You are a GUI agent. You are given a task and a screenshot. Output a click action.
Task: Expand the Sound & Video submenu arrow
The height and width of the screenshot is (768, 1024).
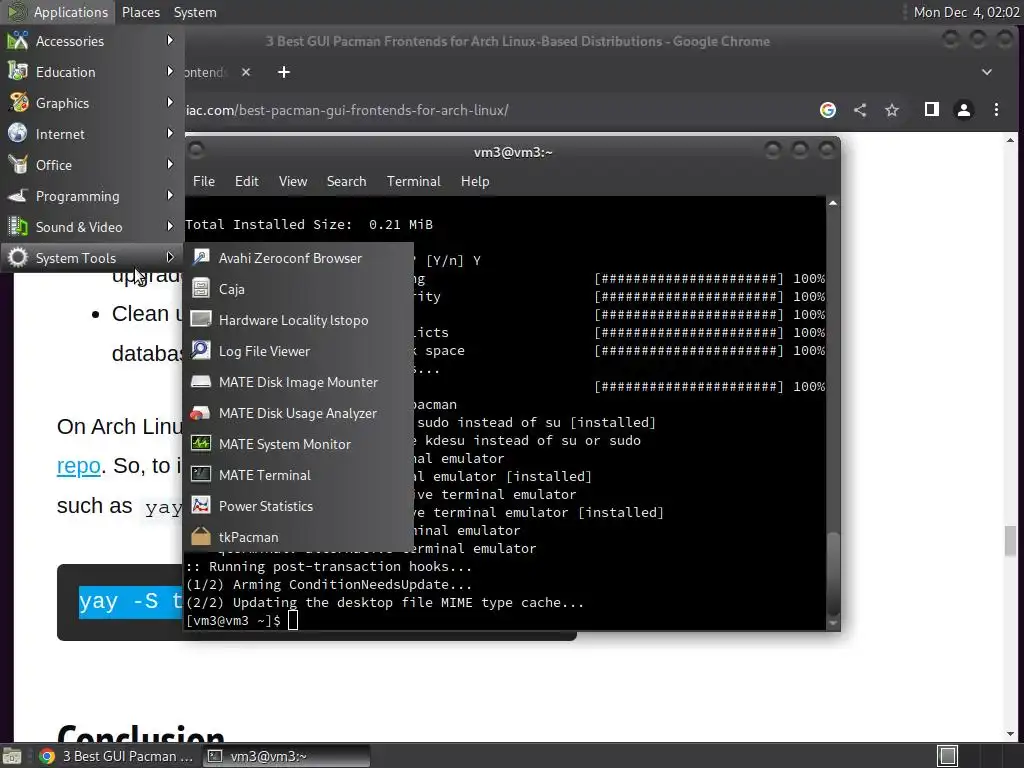170,227
